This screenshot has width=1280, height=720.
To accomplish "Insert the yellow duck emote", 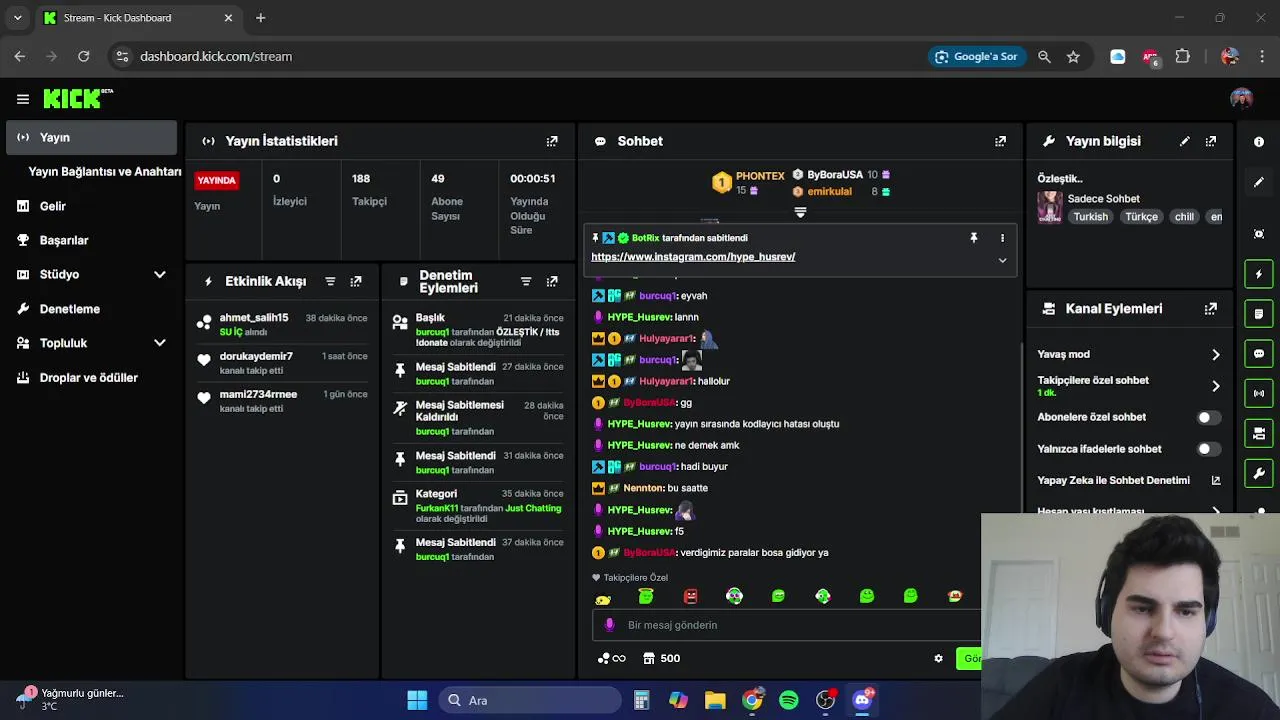I will point(603,597).
